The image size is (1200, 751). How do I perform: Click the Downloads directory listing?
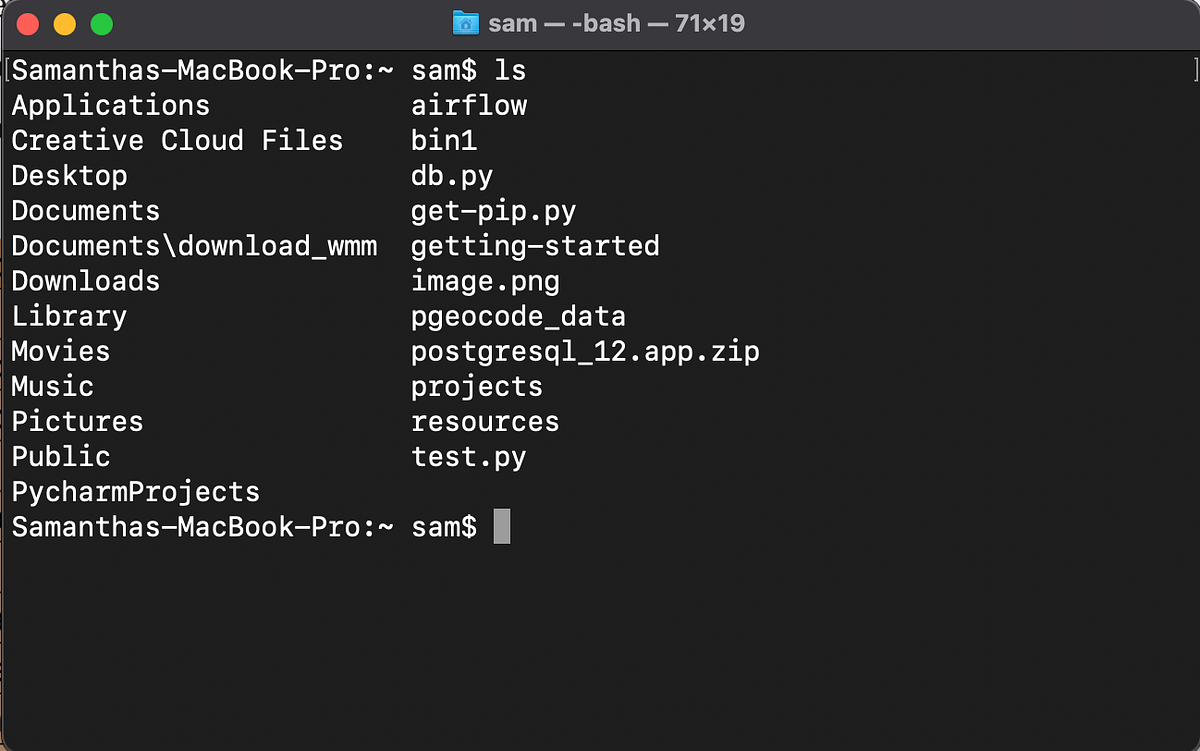coord(85,281)
